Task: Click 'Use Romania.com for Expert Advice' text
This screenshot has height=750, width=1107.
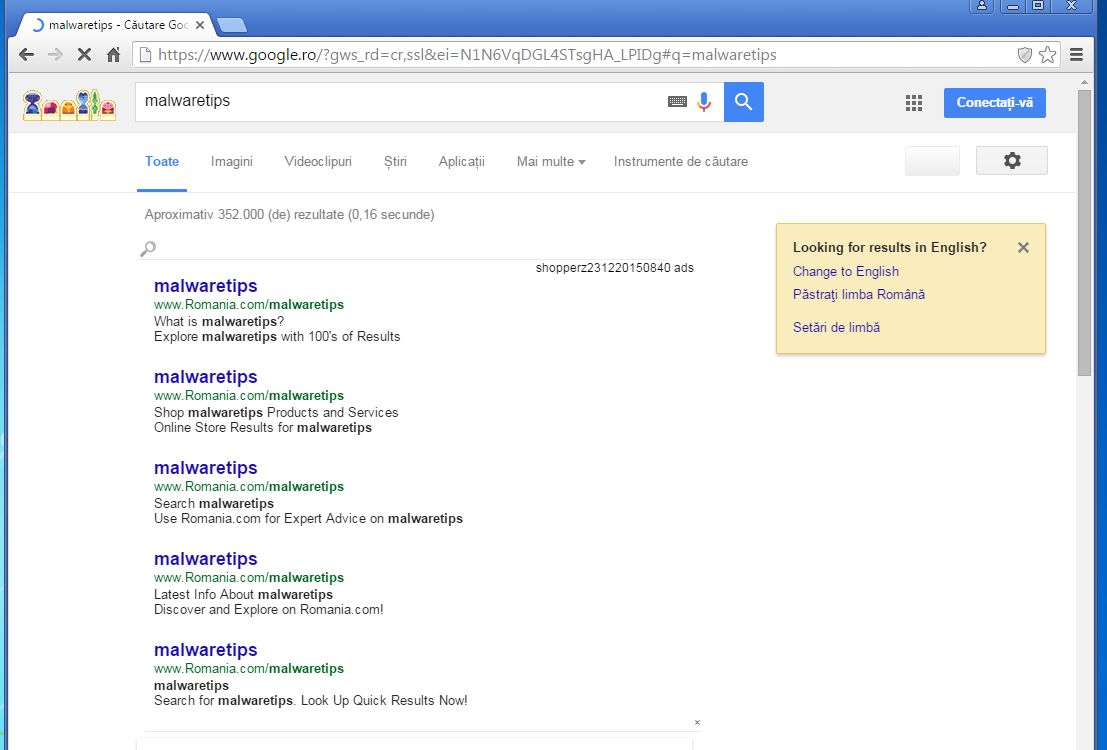Action: (309, 518)
